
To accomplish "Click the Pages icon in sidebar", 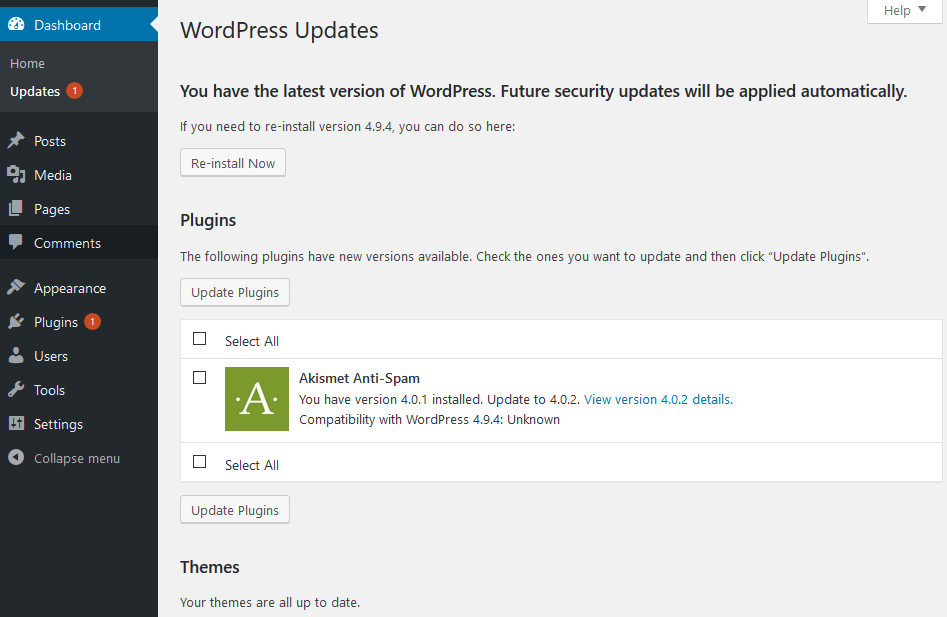I will [16, 209].
